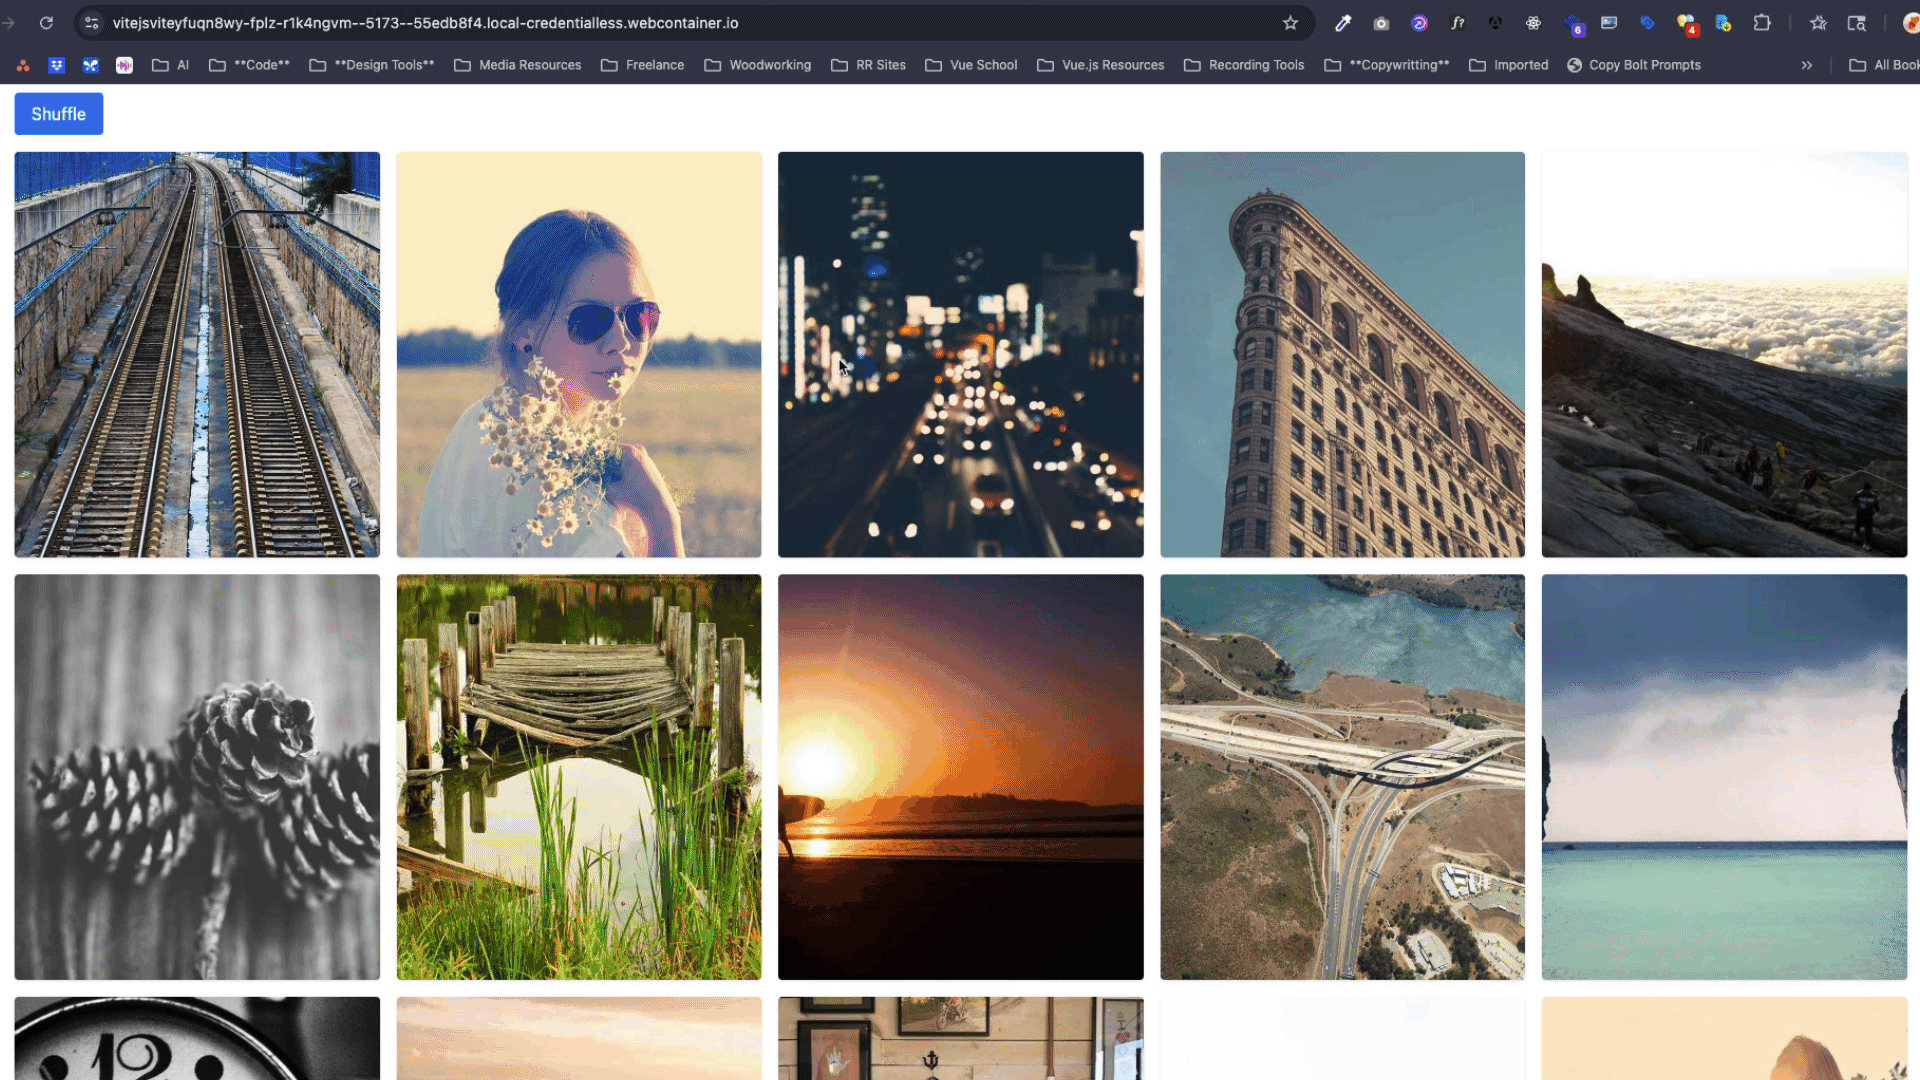Open the React DevTools extension icon
Screen dimensions: 1920x1080
pos(1533,23)
